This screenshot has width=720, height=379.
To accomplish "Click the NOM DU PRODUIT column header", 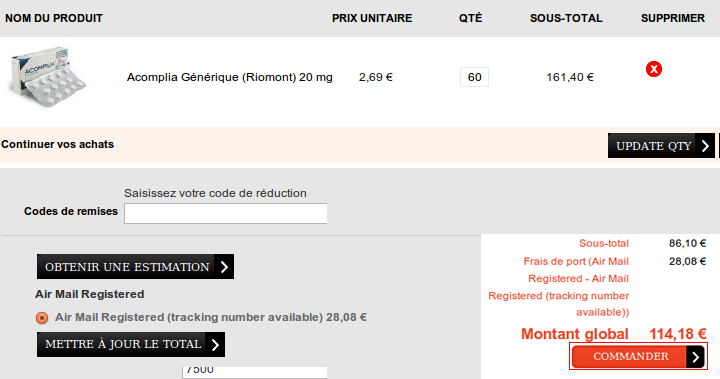I will (54, 18).
